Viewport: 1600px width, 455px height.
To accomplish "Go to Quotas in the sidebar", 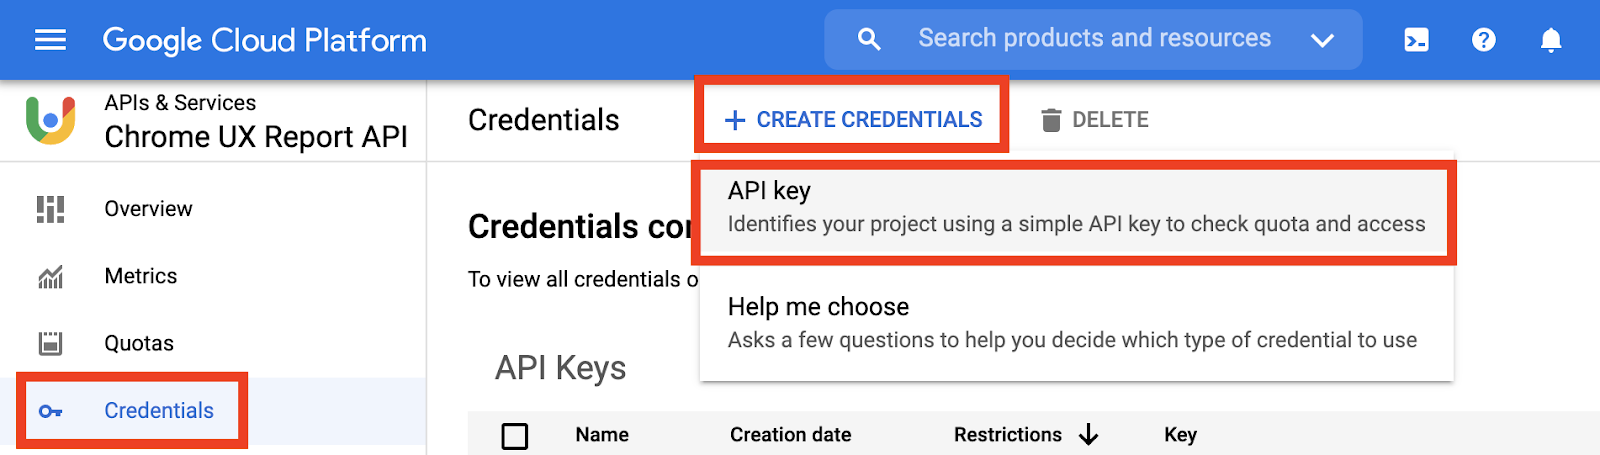I will coord(139,344).
